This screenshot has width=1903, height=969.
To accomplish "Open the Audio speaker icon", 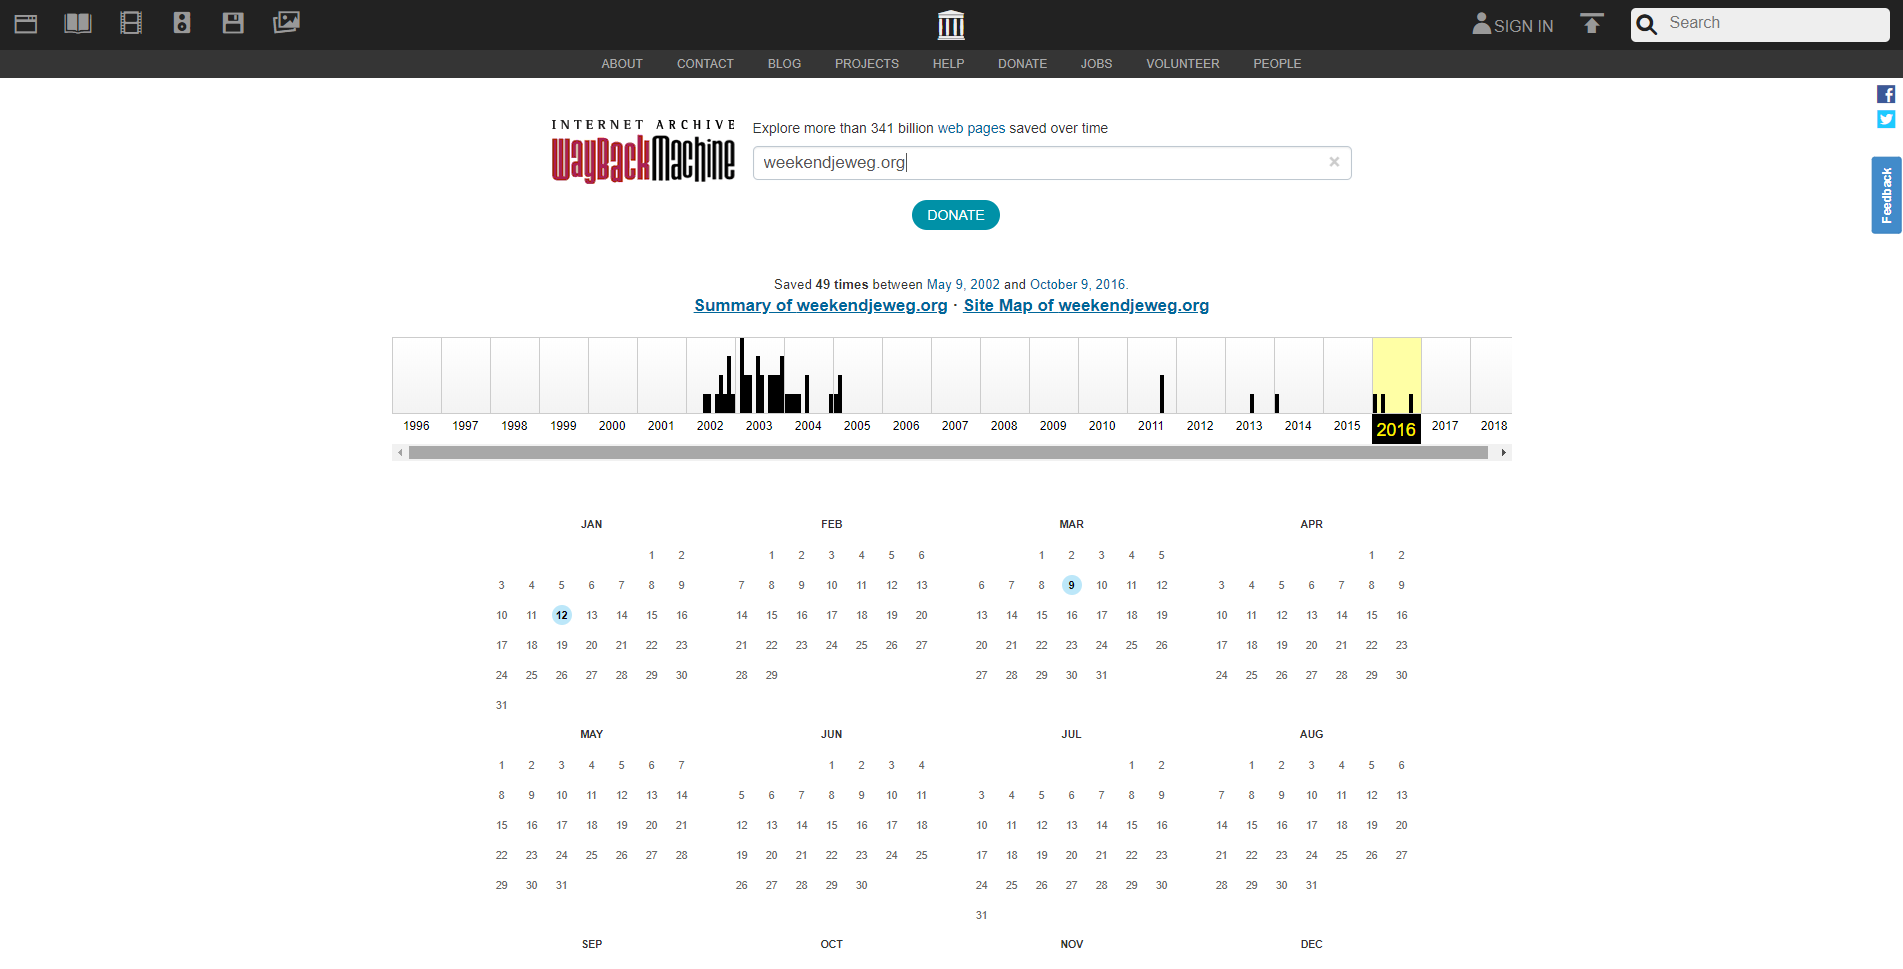I will click(x=182, y=23).
